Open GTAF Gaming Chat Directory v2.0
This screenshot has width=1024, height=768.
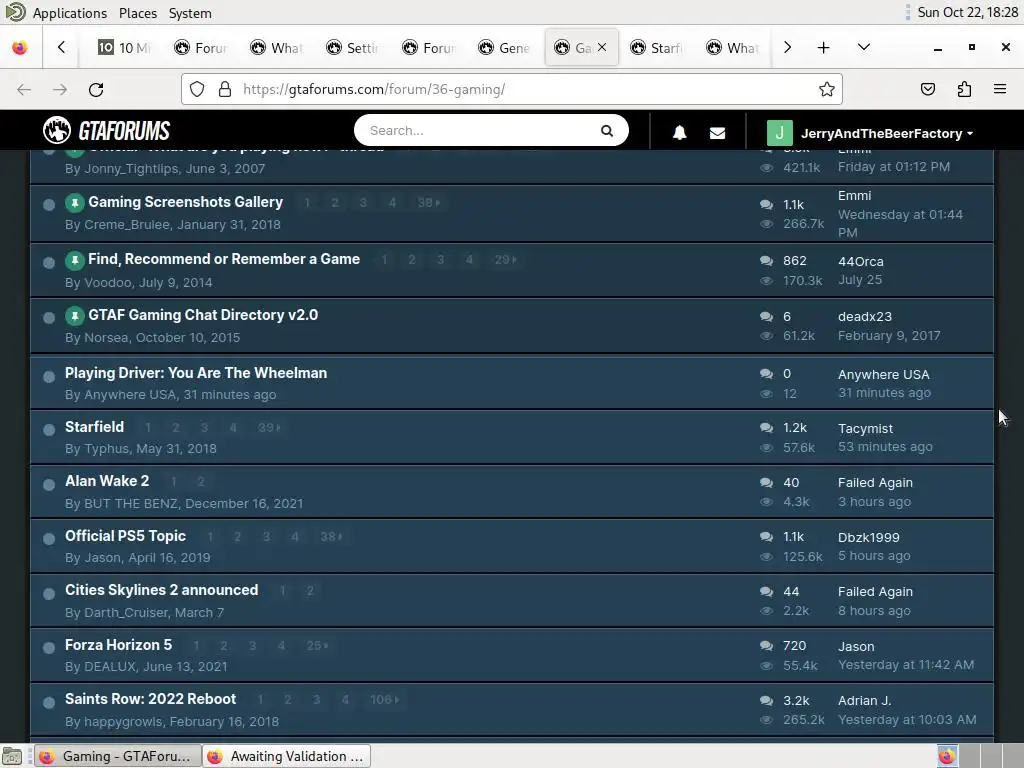203,315
